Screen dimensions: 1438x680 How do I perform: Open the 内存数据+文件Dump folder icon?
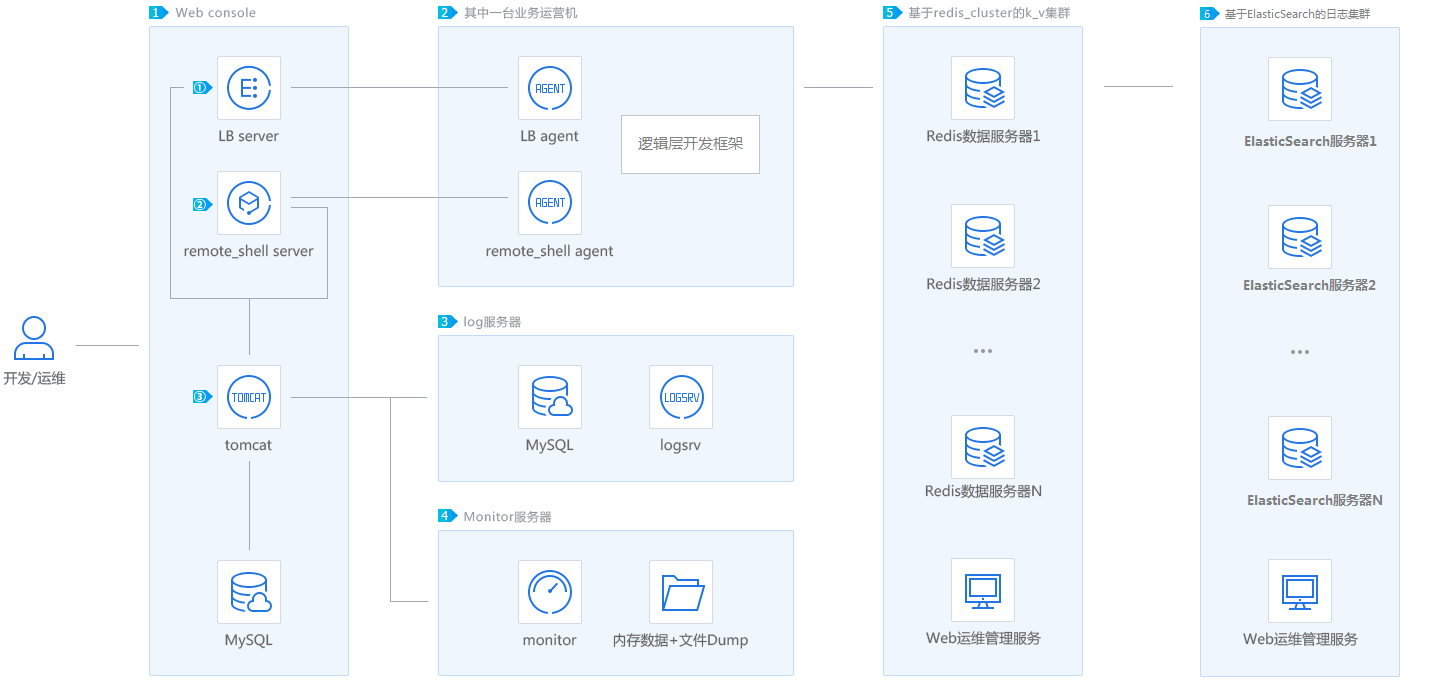[680, 592]
